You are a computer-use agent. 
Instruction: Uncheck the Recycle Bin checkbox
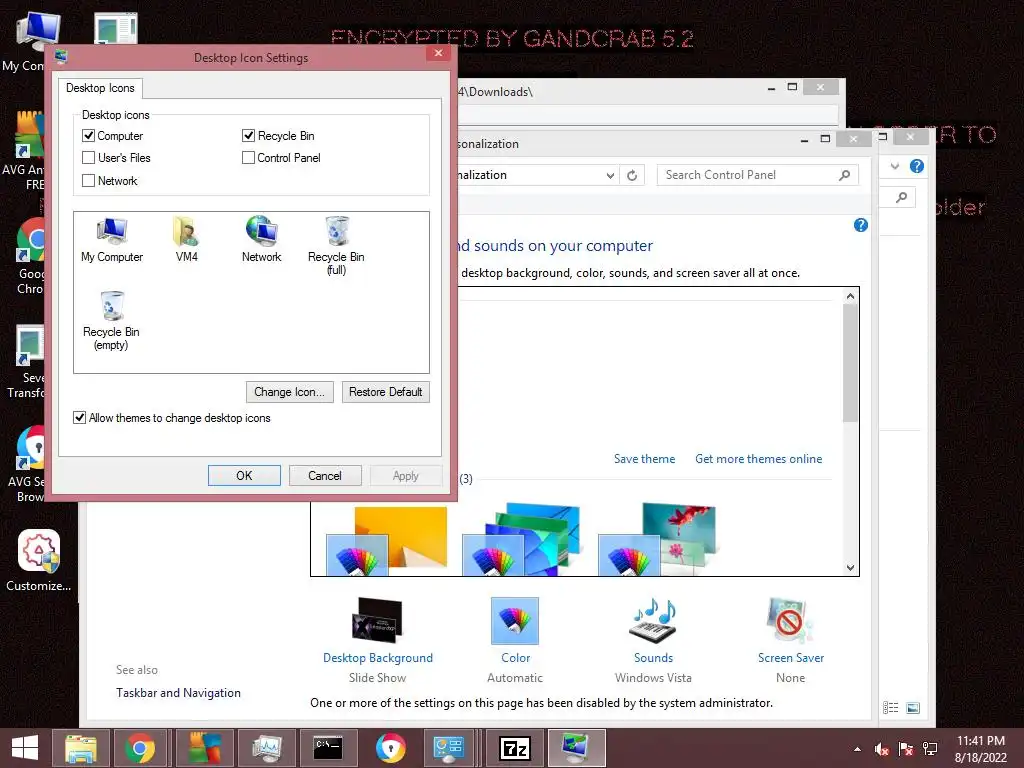pos(248,136)
